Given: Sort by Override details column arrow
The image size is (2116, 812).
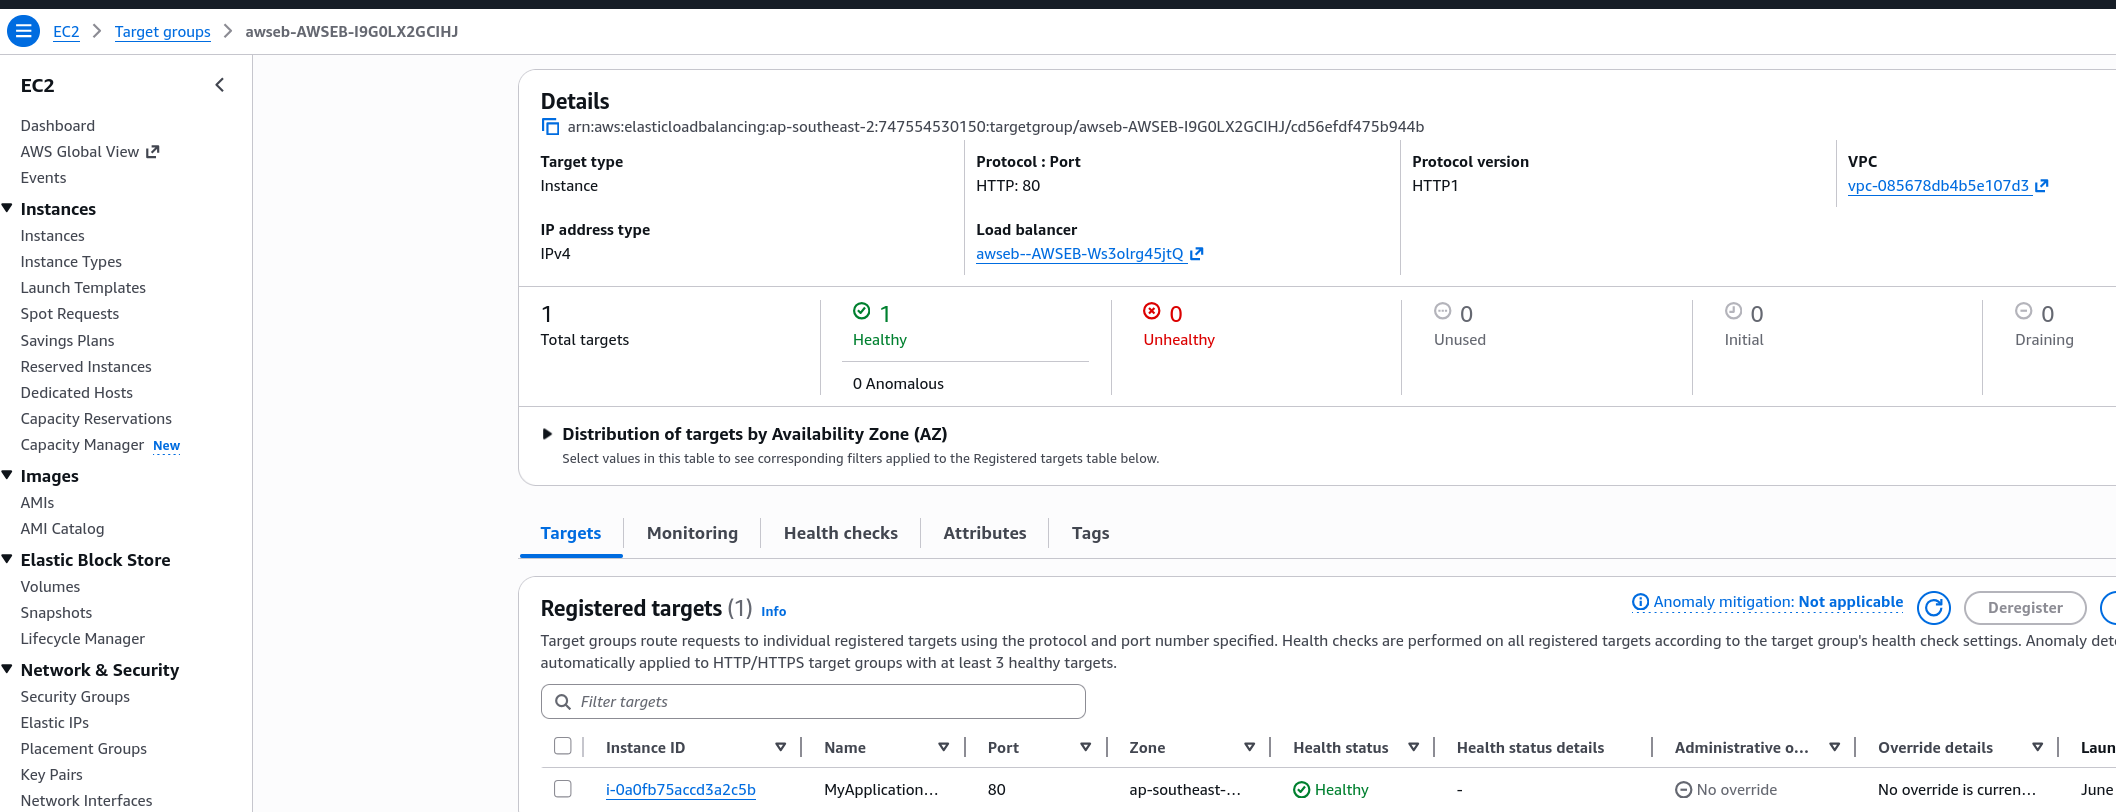Looking at the screenshot, I should click(2037, 747).
